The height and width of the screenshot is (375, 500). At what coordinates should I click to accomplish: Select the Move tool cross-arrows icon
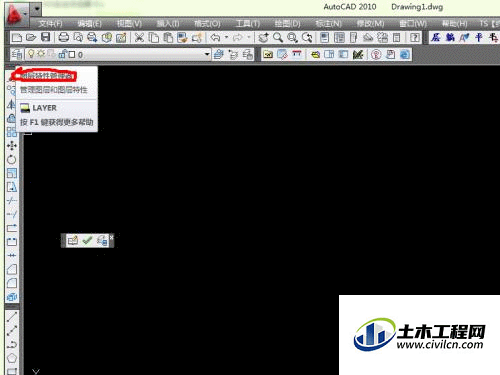coord(12,145)
